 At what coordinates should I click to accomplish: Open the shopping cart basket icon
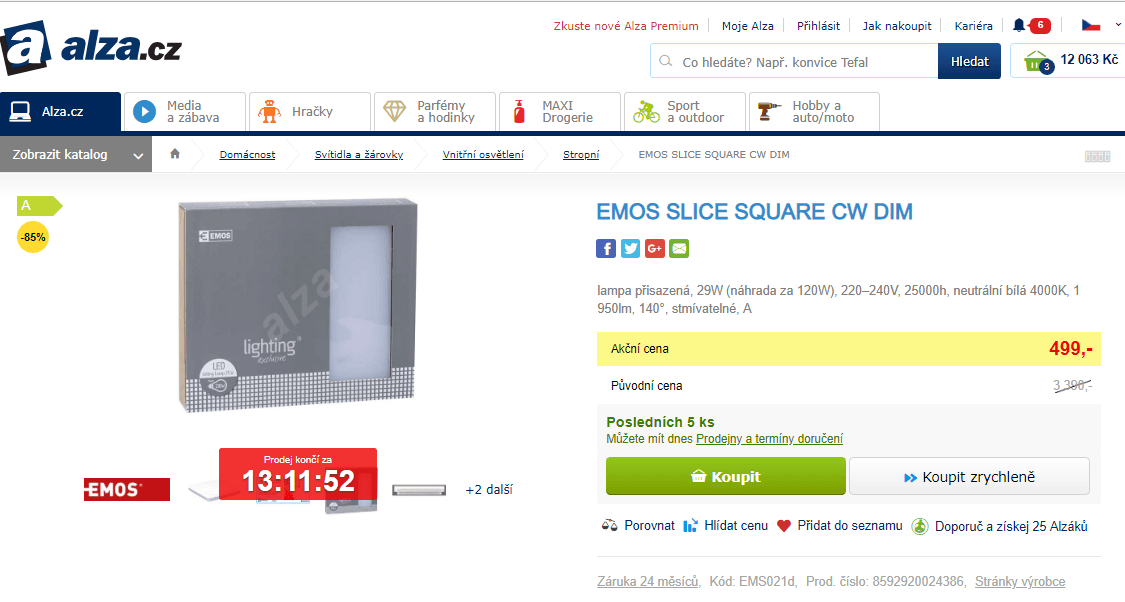[1036, 61]
